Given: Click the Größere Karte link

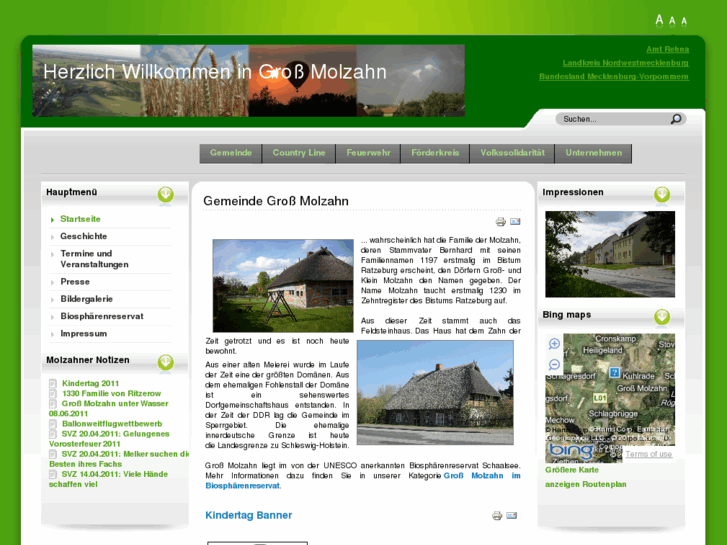Looking at the screenshot, I should (x=572, y=470).
